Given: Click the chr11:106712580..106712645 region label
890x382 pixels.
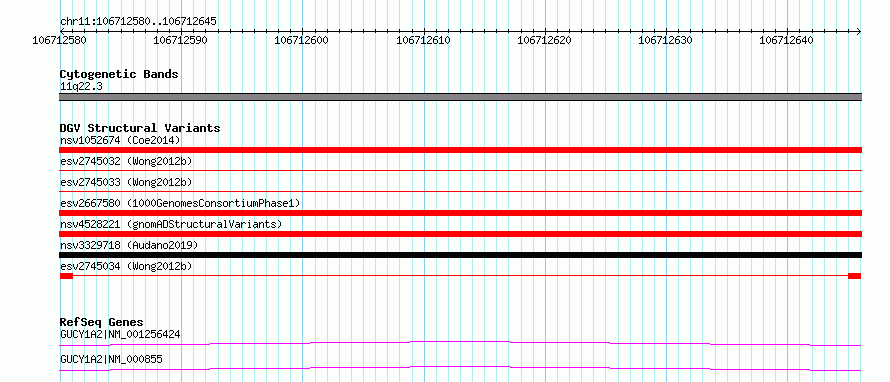Looking at the screenshot, I should (138, 21).
